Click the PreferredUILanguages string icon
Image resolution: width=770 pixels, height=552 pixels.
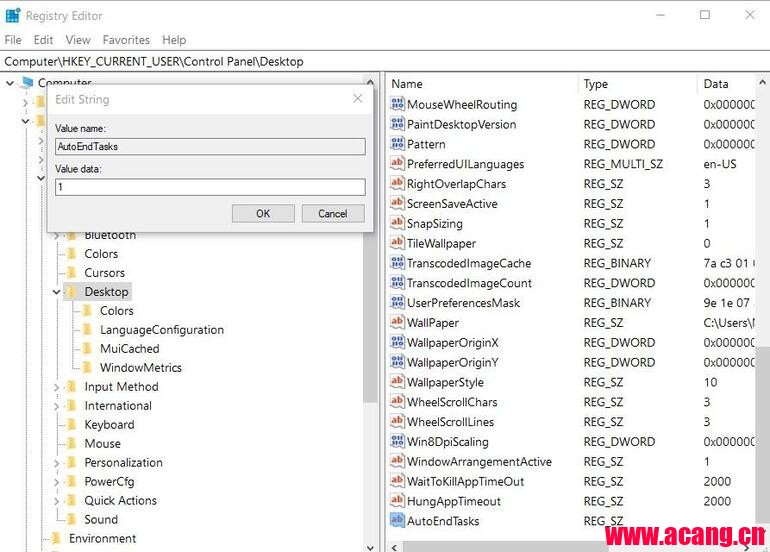397,164
